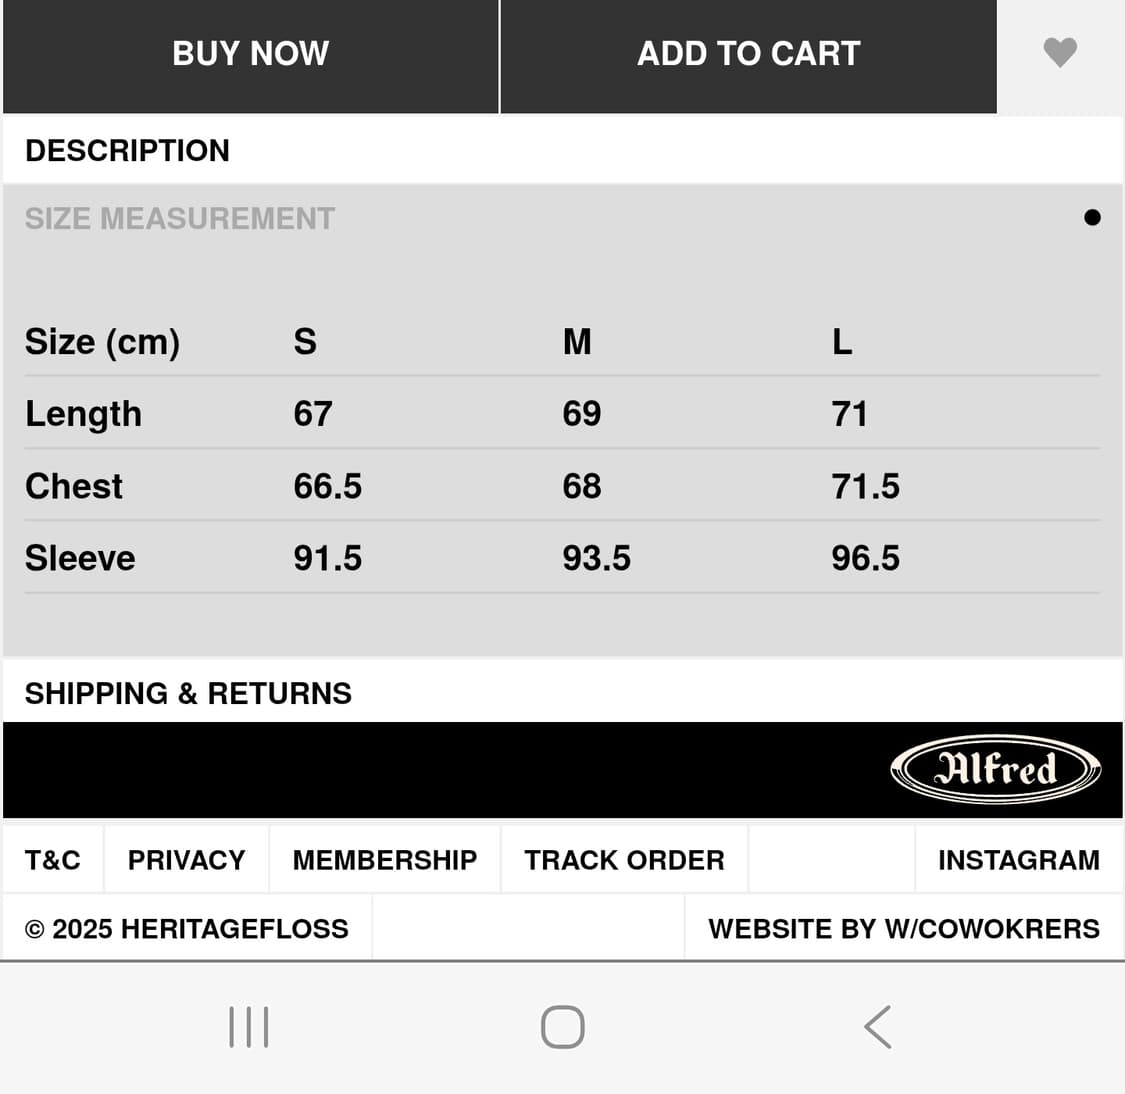Go to the Membership page

(x=385, y=860)
